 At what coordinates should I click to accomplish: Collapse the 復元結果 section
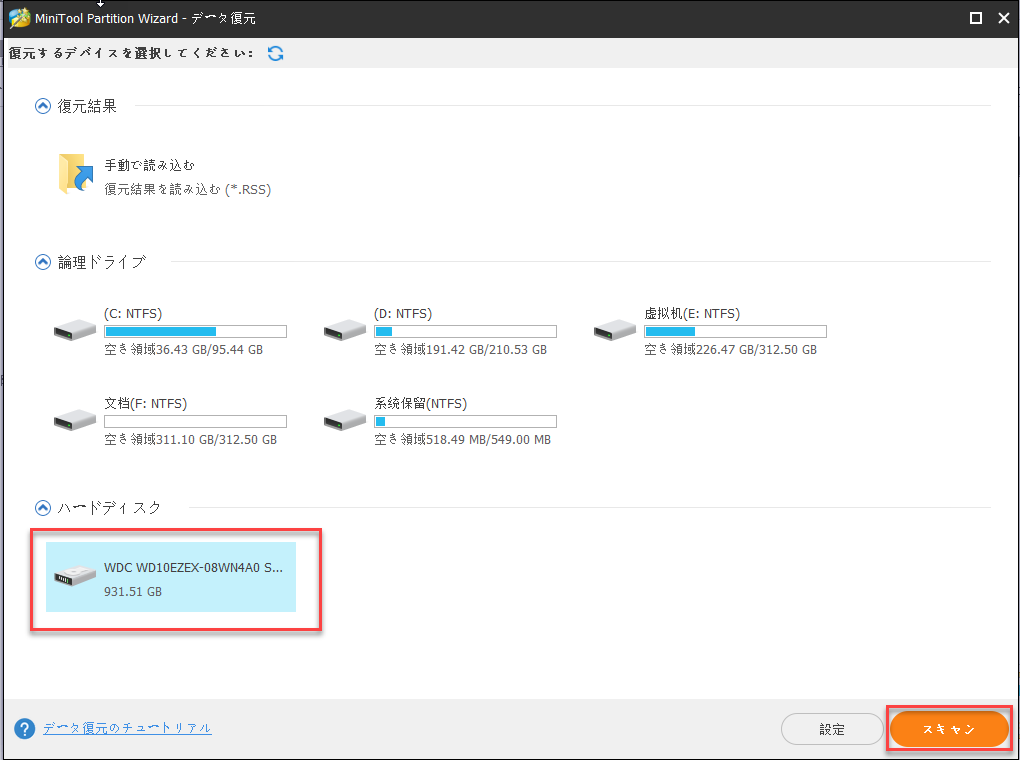[x=42, y=105]
